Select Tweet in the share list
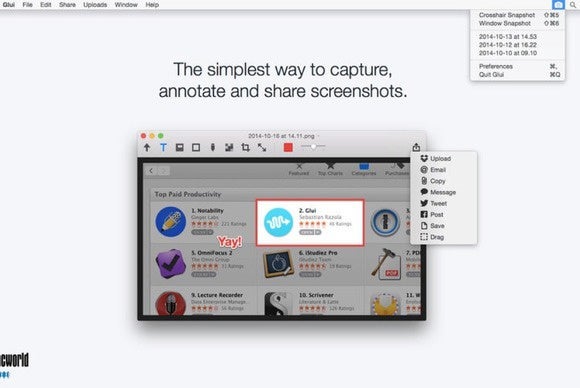This screenshot has height=388, width=580. pos(434,203)
